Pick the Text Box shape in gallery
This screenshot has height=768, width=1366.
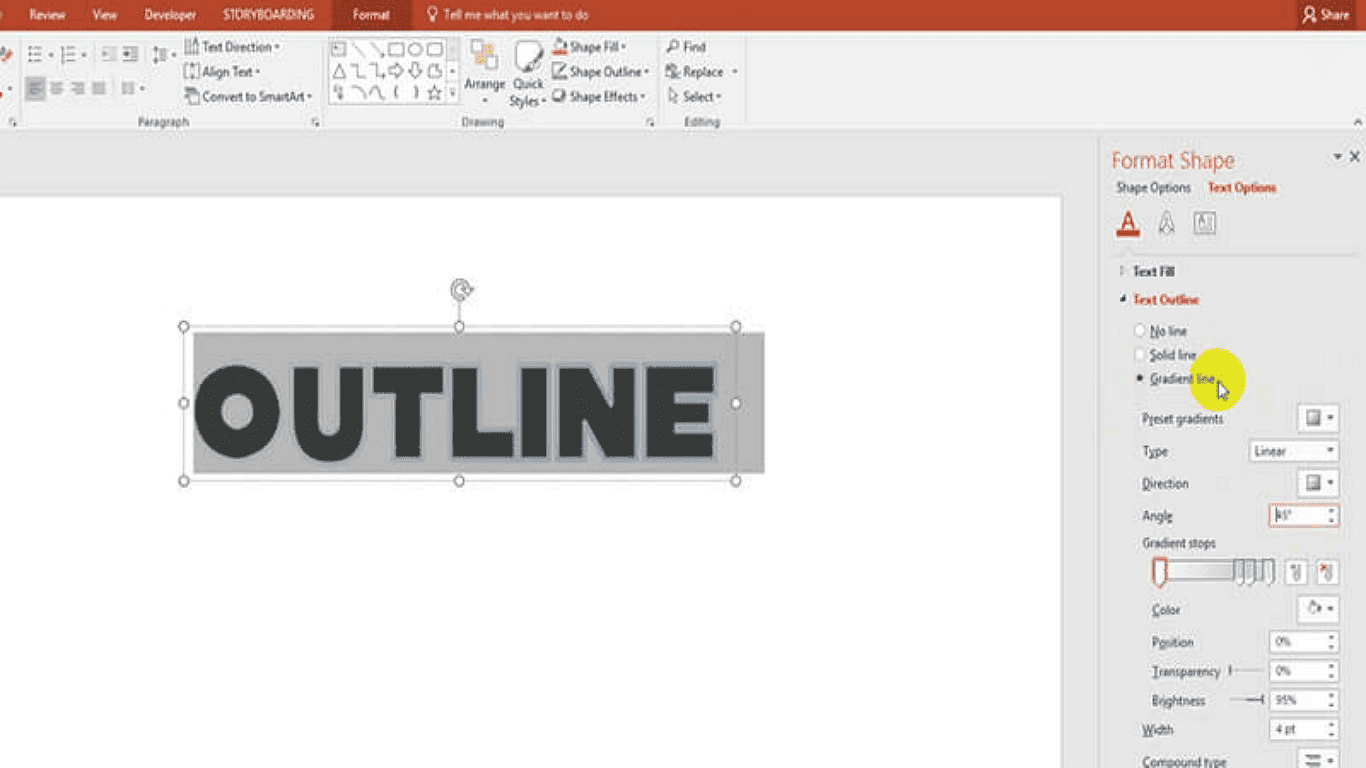click(338, 49)
